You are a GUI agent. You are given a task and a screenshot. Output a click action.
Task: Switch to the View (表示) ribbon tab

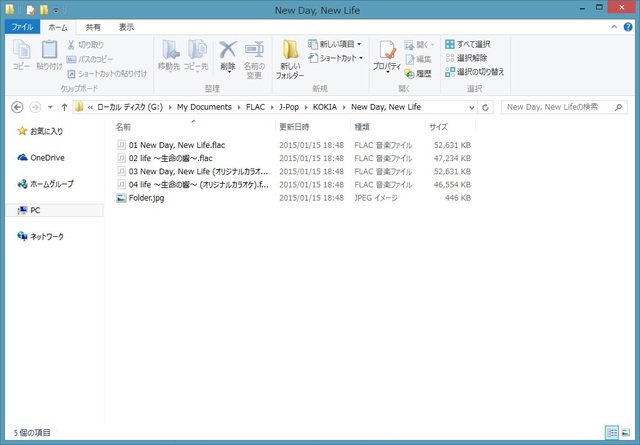(126, 27)
